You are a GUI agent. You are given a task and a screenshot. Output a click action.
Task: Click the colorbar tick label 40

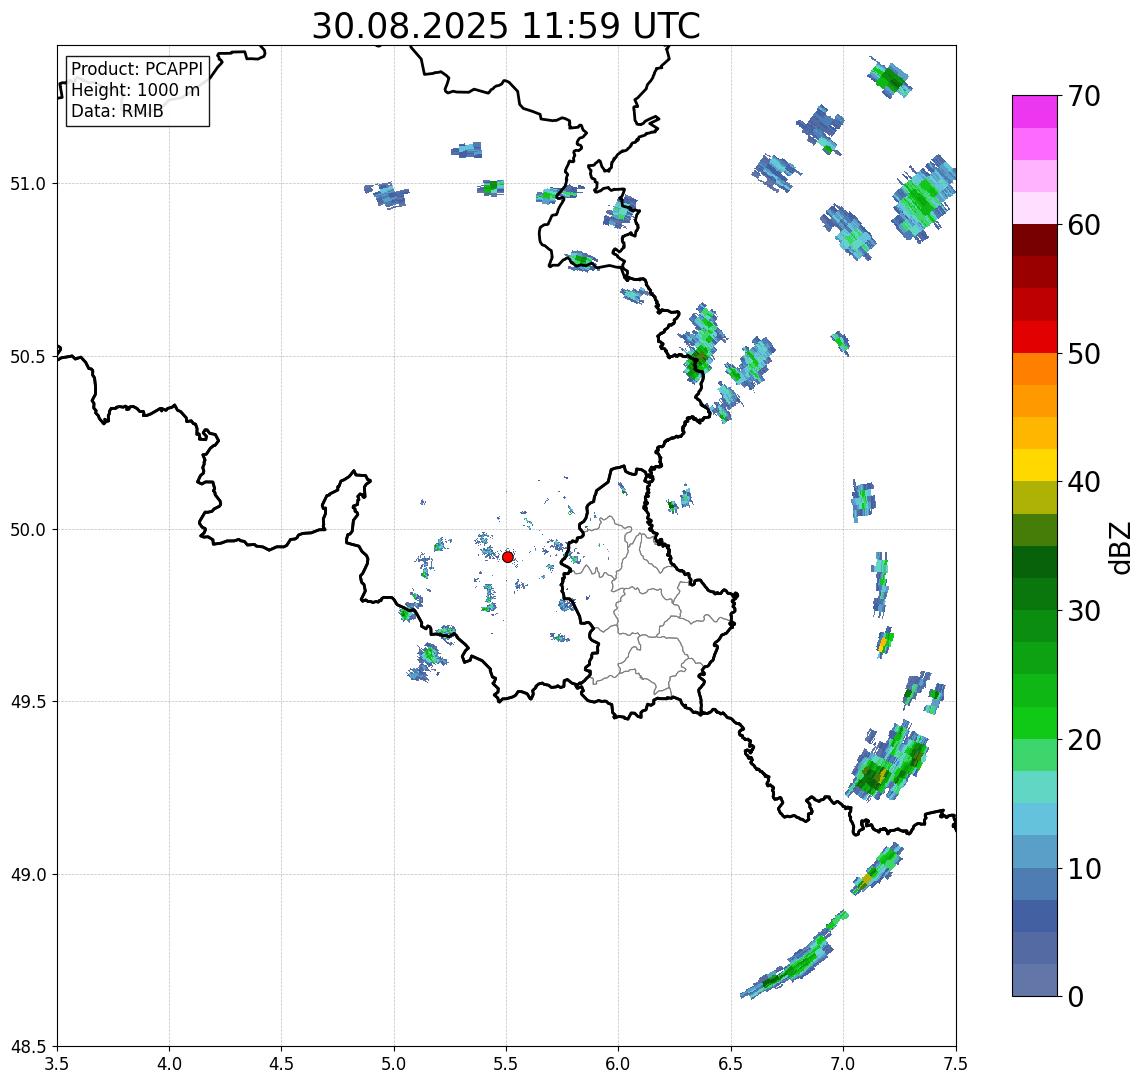[x=1084, y=482]
